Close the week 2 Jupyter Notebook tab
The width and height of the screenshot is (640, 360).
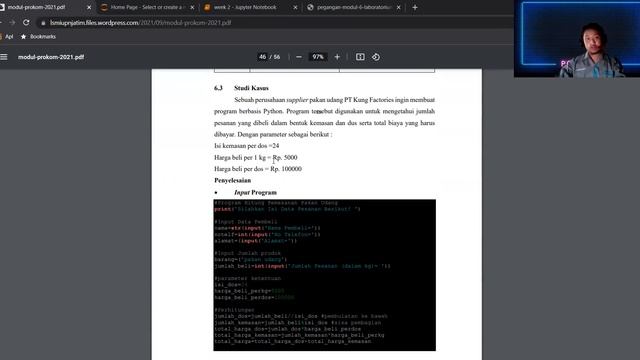click(295, 7)
